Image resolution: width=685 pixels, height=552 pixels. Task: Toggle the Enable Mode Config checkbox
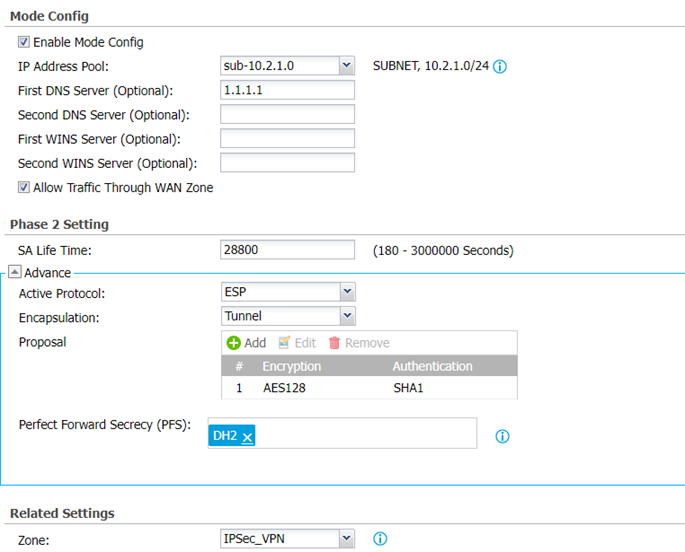coord(23,42)
